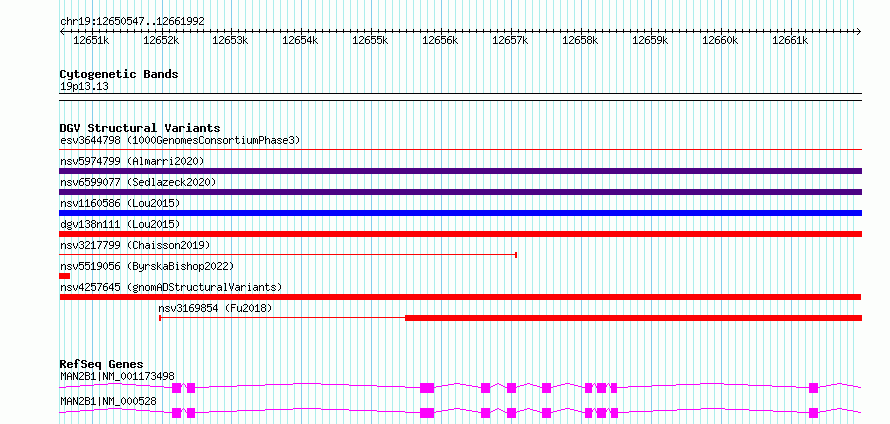Open variant label nsv5519056 (ByrskaBishop2022)
This screenshot has width=890, height=424.
point(147,266)
